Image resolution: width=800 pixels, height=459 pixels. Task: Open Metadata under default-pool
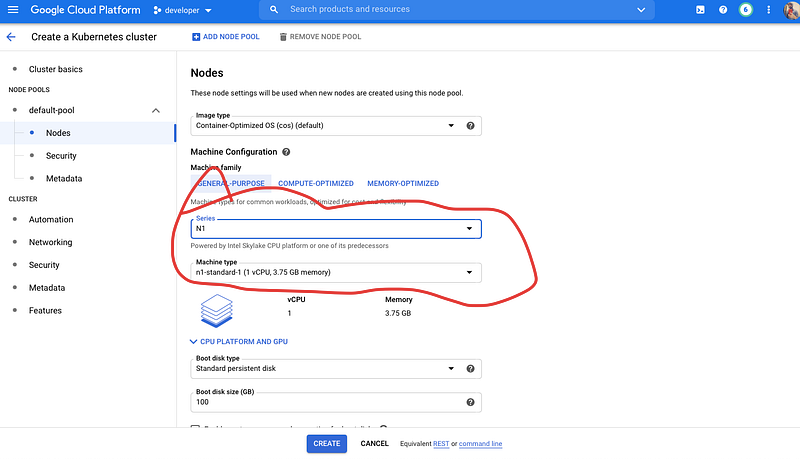pyautogui.click(x=64, y=178)
